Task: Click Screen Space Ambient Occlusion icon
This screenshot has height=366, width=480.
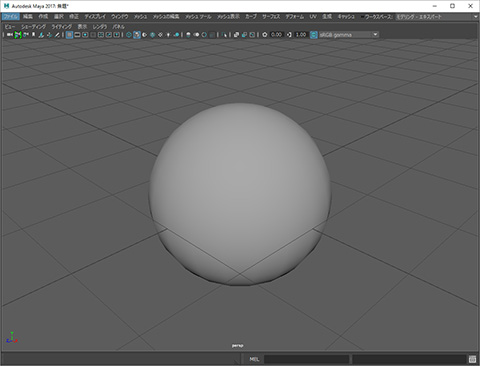Action: click(x=188, y=35)
